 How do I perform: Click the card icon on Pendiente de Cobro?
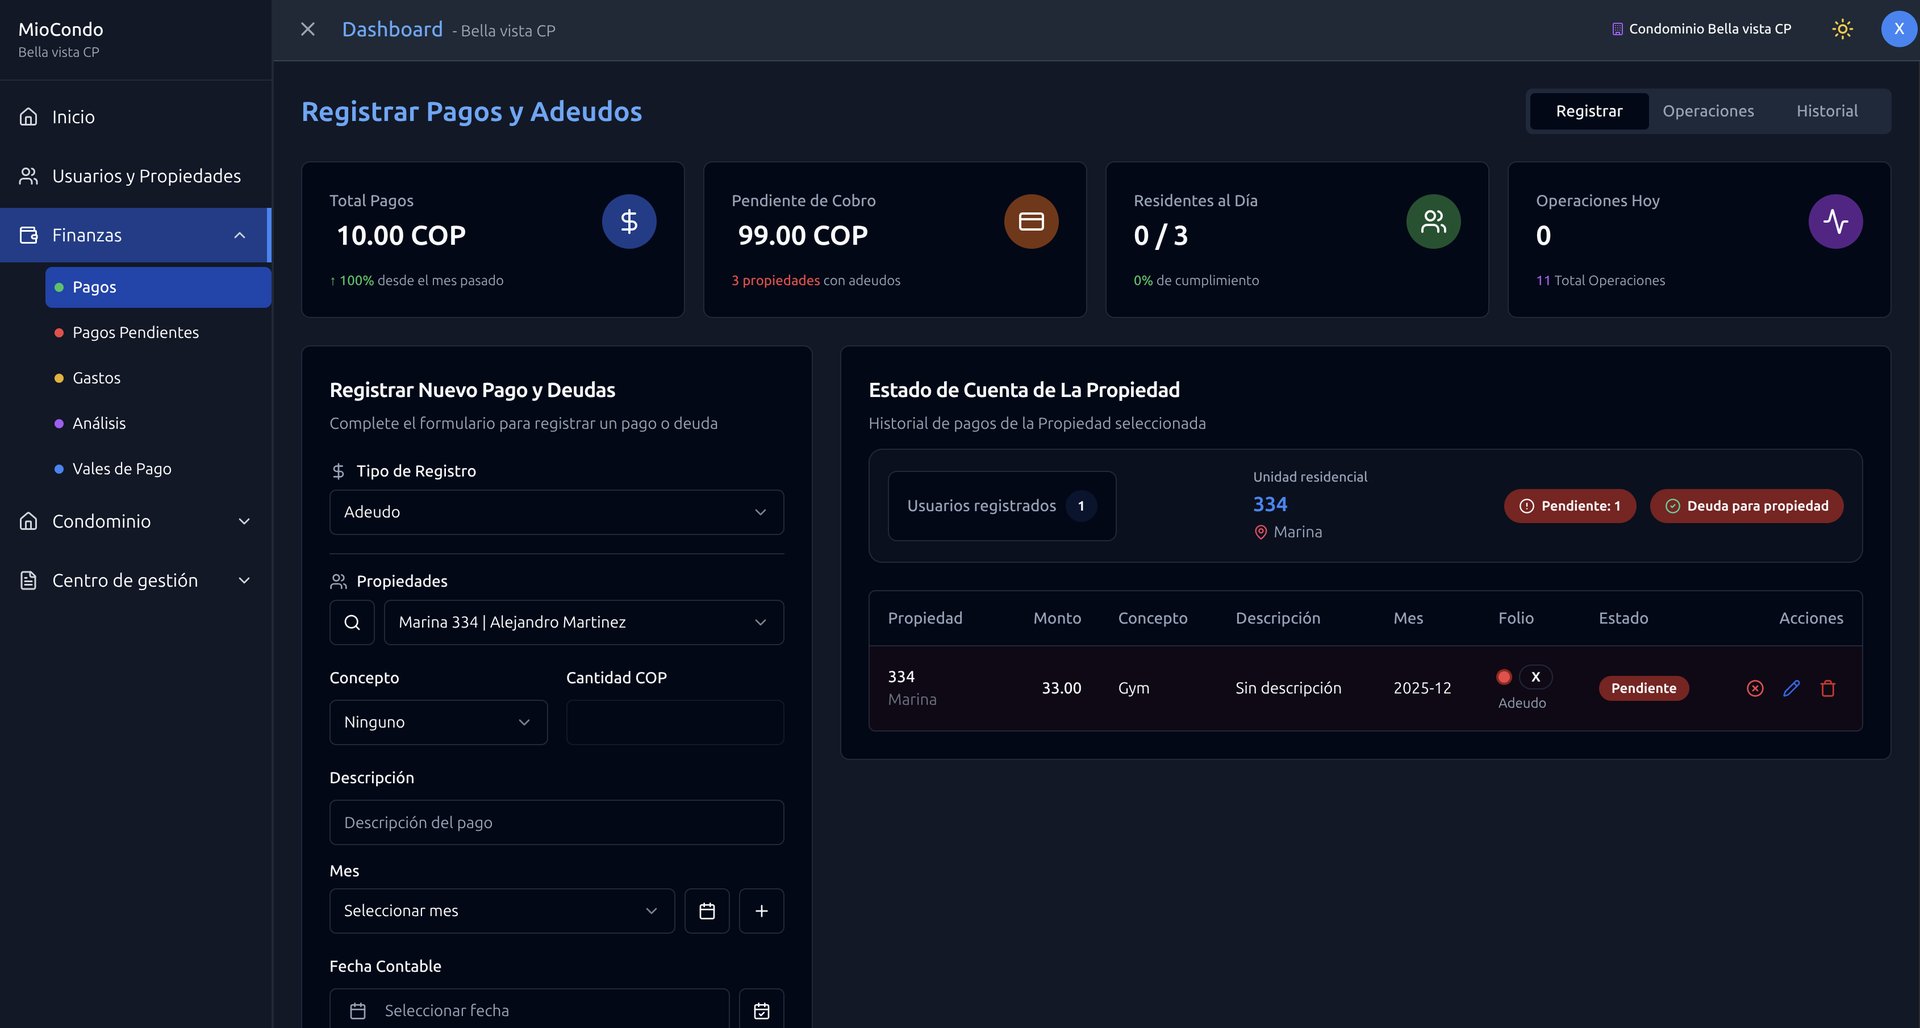[x=1031, y=221]
